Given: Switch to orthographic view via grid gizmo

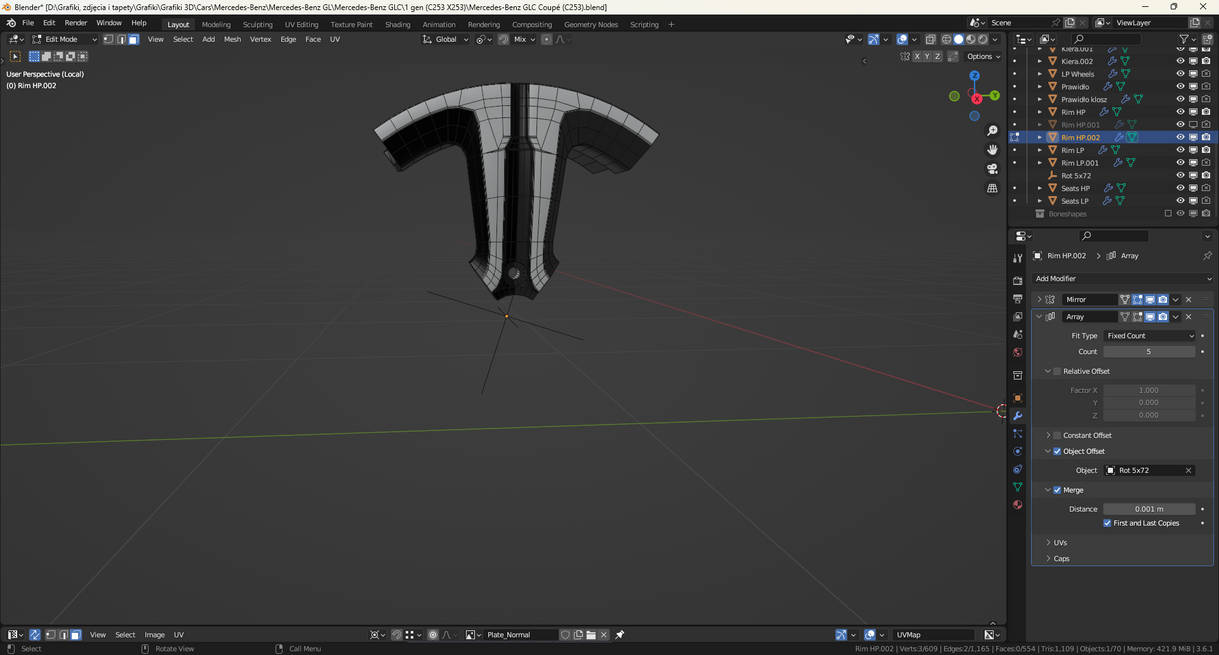Looking at the screenshot, I should coord(992,188).
